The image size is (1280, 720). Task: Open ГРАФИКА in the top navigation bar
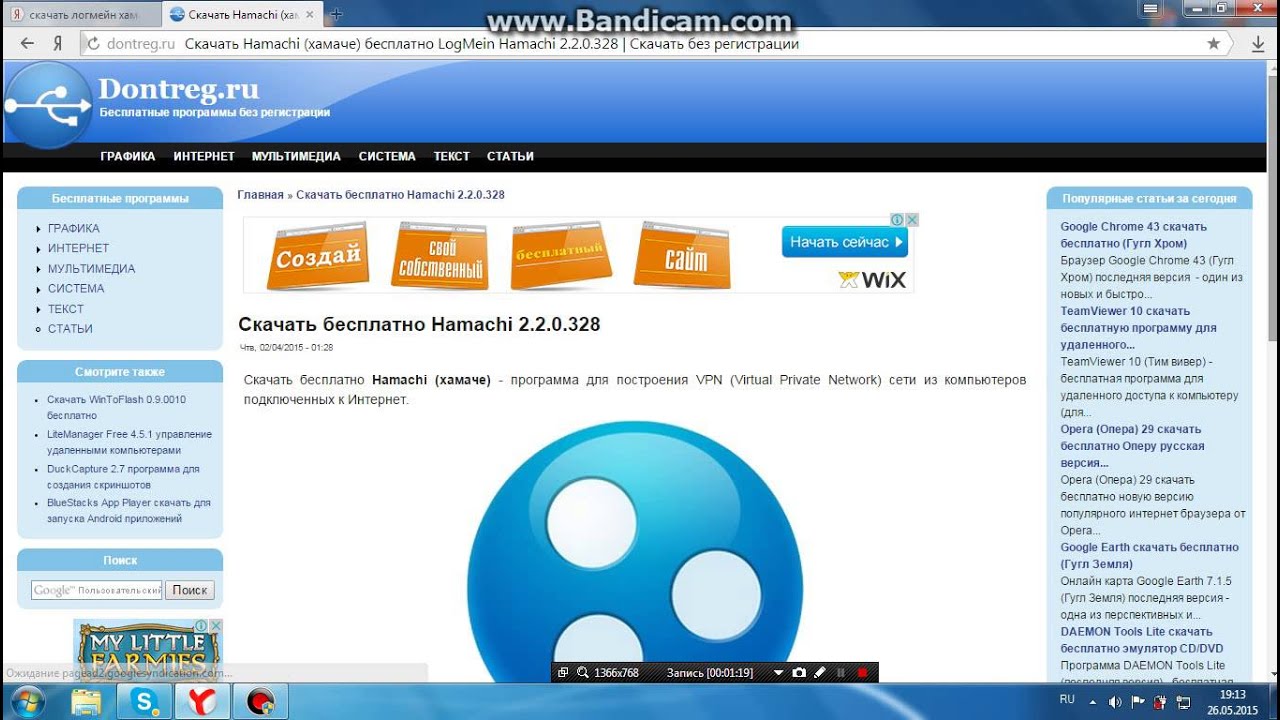[x=128, y=156]
